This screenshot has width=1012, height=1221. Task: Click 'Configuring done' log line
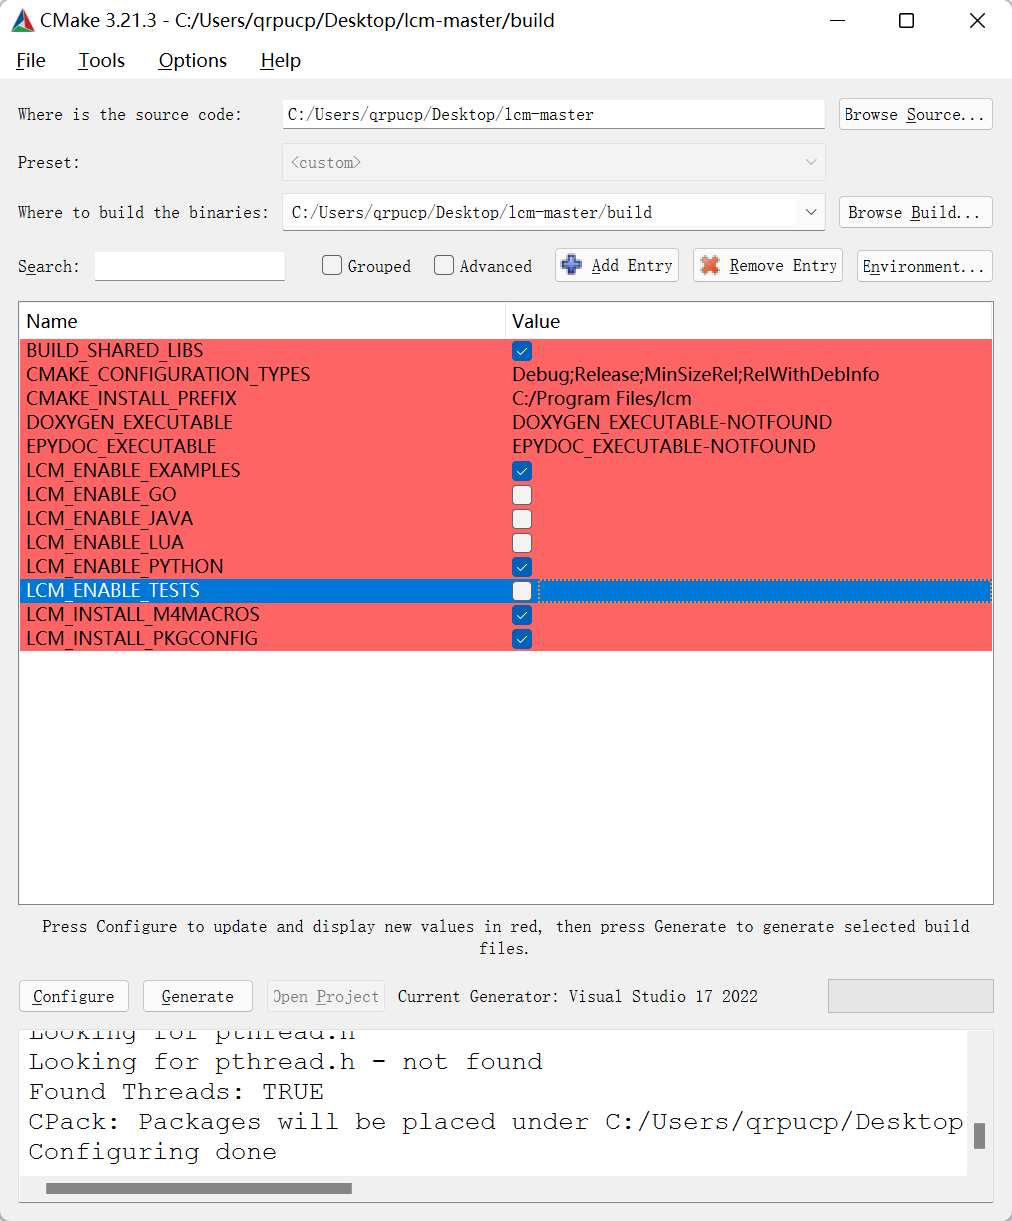[x=152, y=1152]
